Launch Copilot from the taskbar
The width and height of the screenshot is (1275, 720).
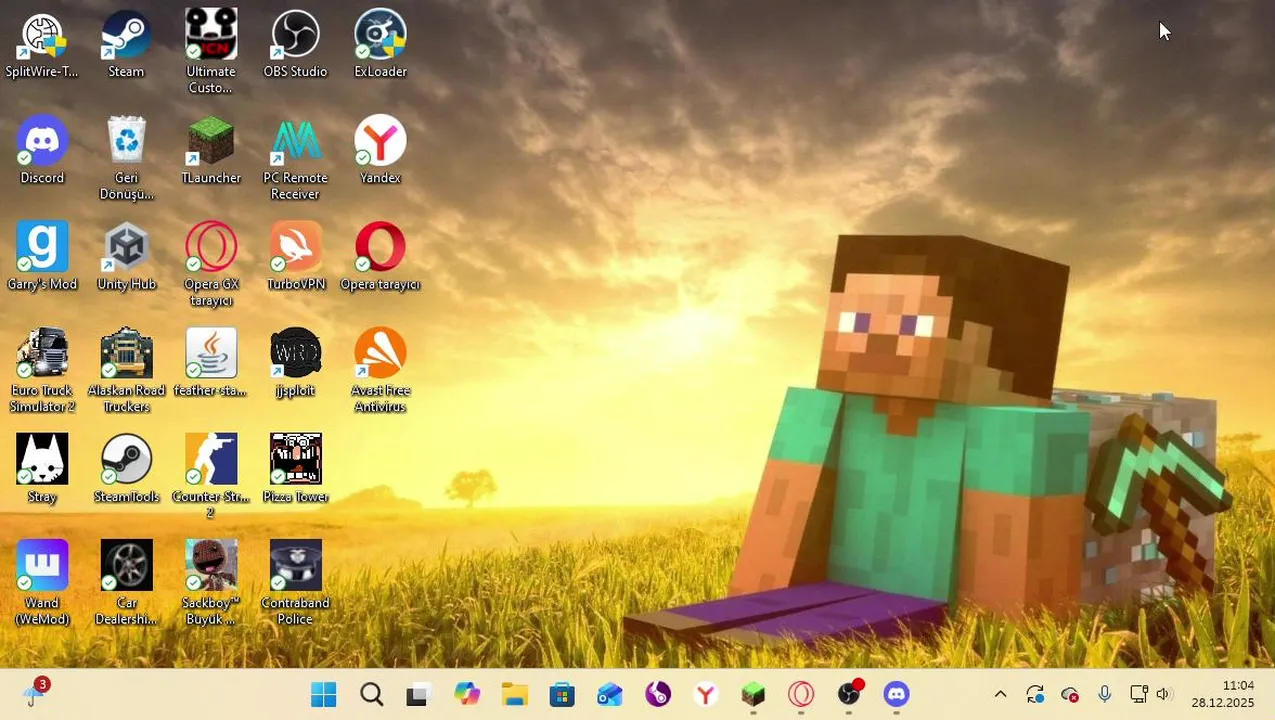click(467, 694)
